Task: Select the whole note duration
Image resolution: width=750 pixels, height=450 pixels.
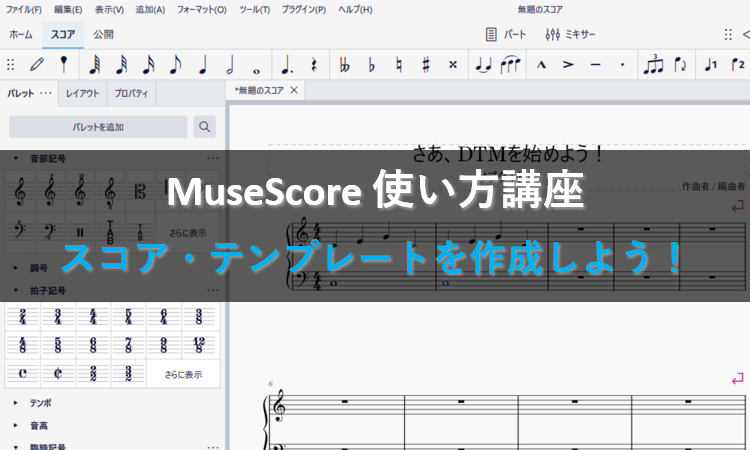Action: (x=257, y=65)
